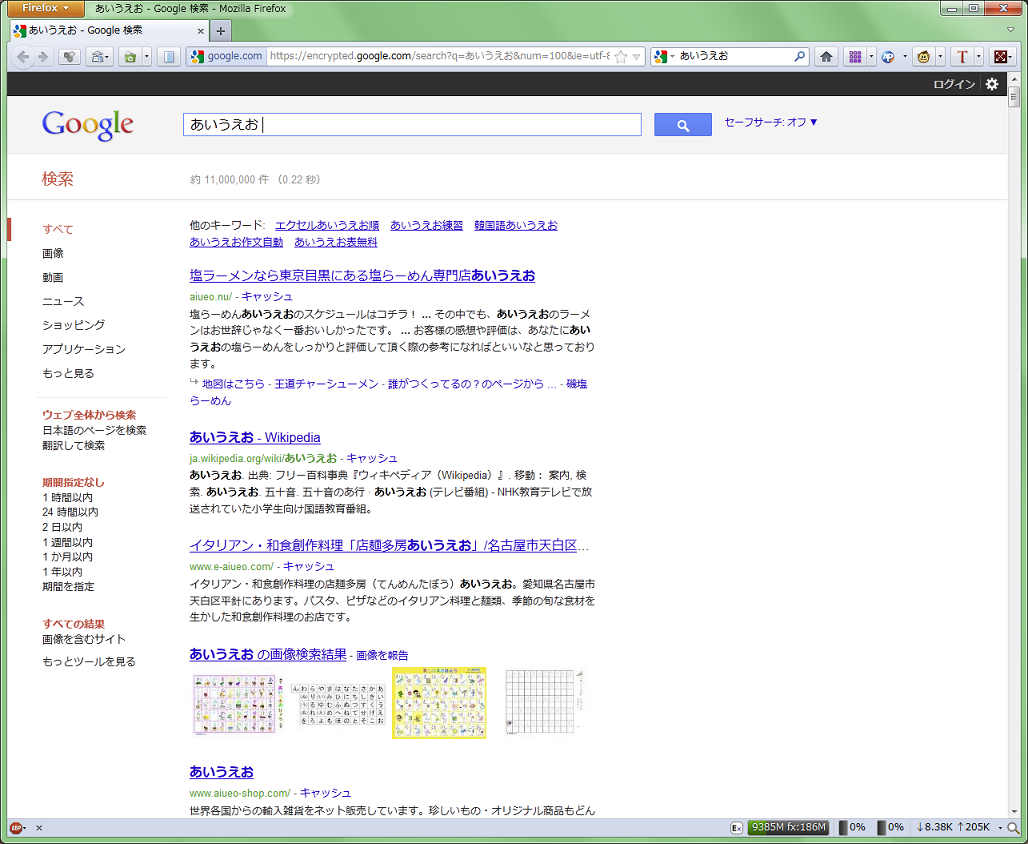Viewport: 1028px width, 844px height.
Task: Open the セーフサーチ: オフ dropdown
Action: point(771,122)
